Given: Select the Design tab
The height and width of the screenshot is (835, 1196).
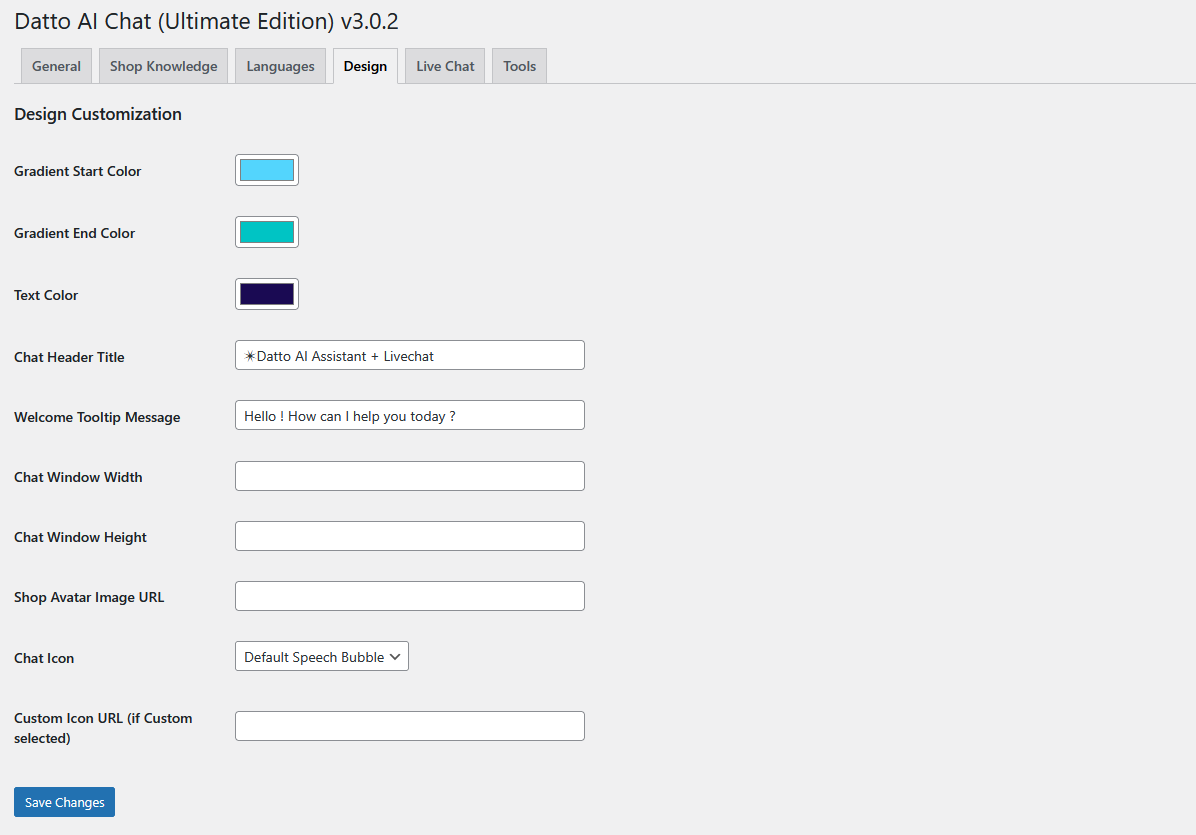Looking at the screenshot, I should point(365,66).
